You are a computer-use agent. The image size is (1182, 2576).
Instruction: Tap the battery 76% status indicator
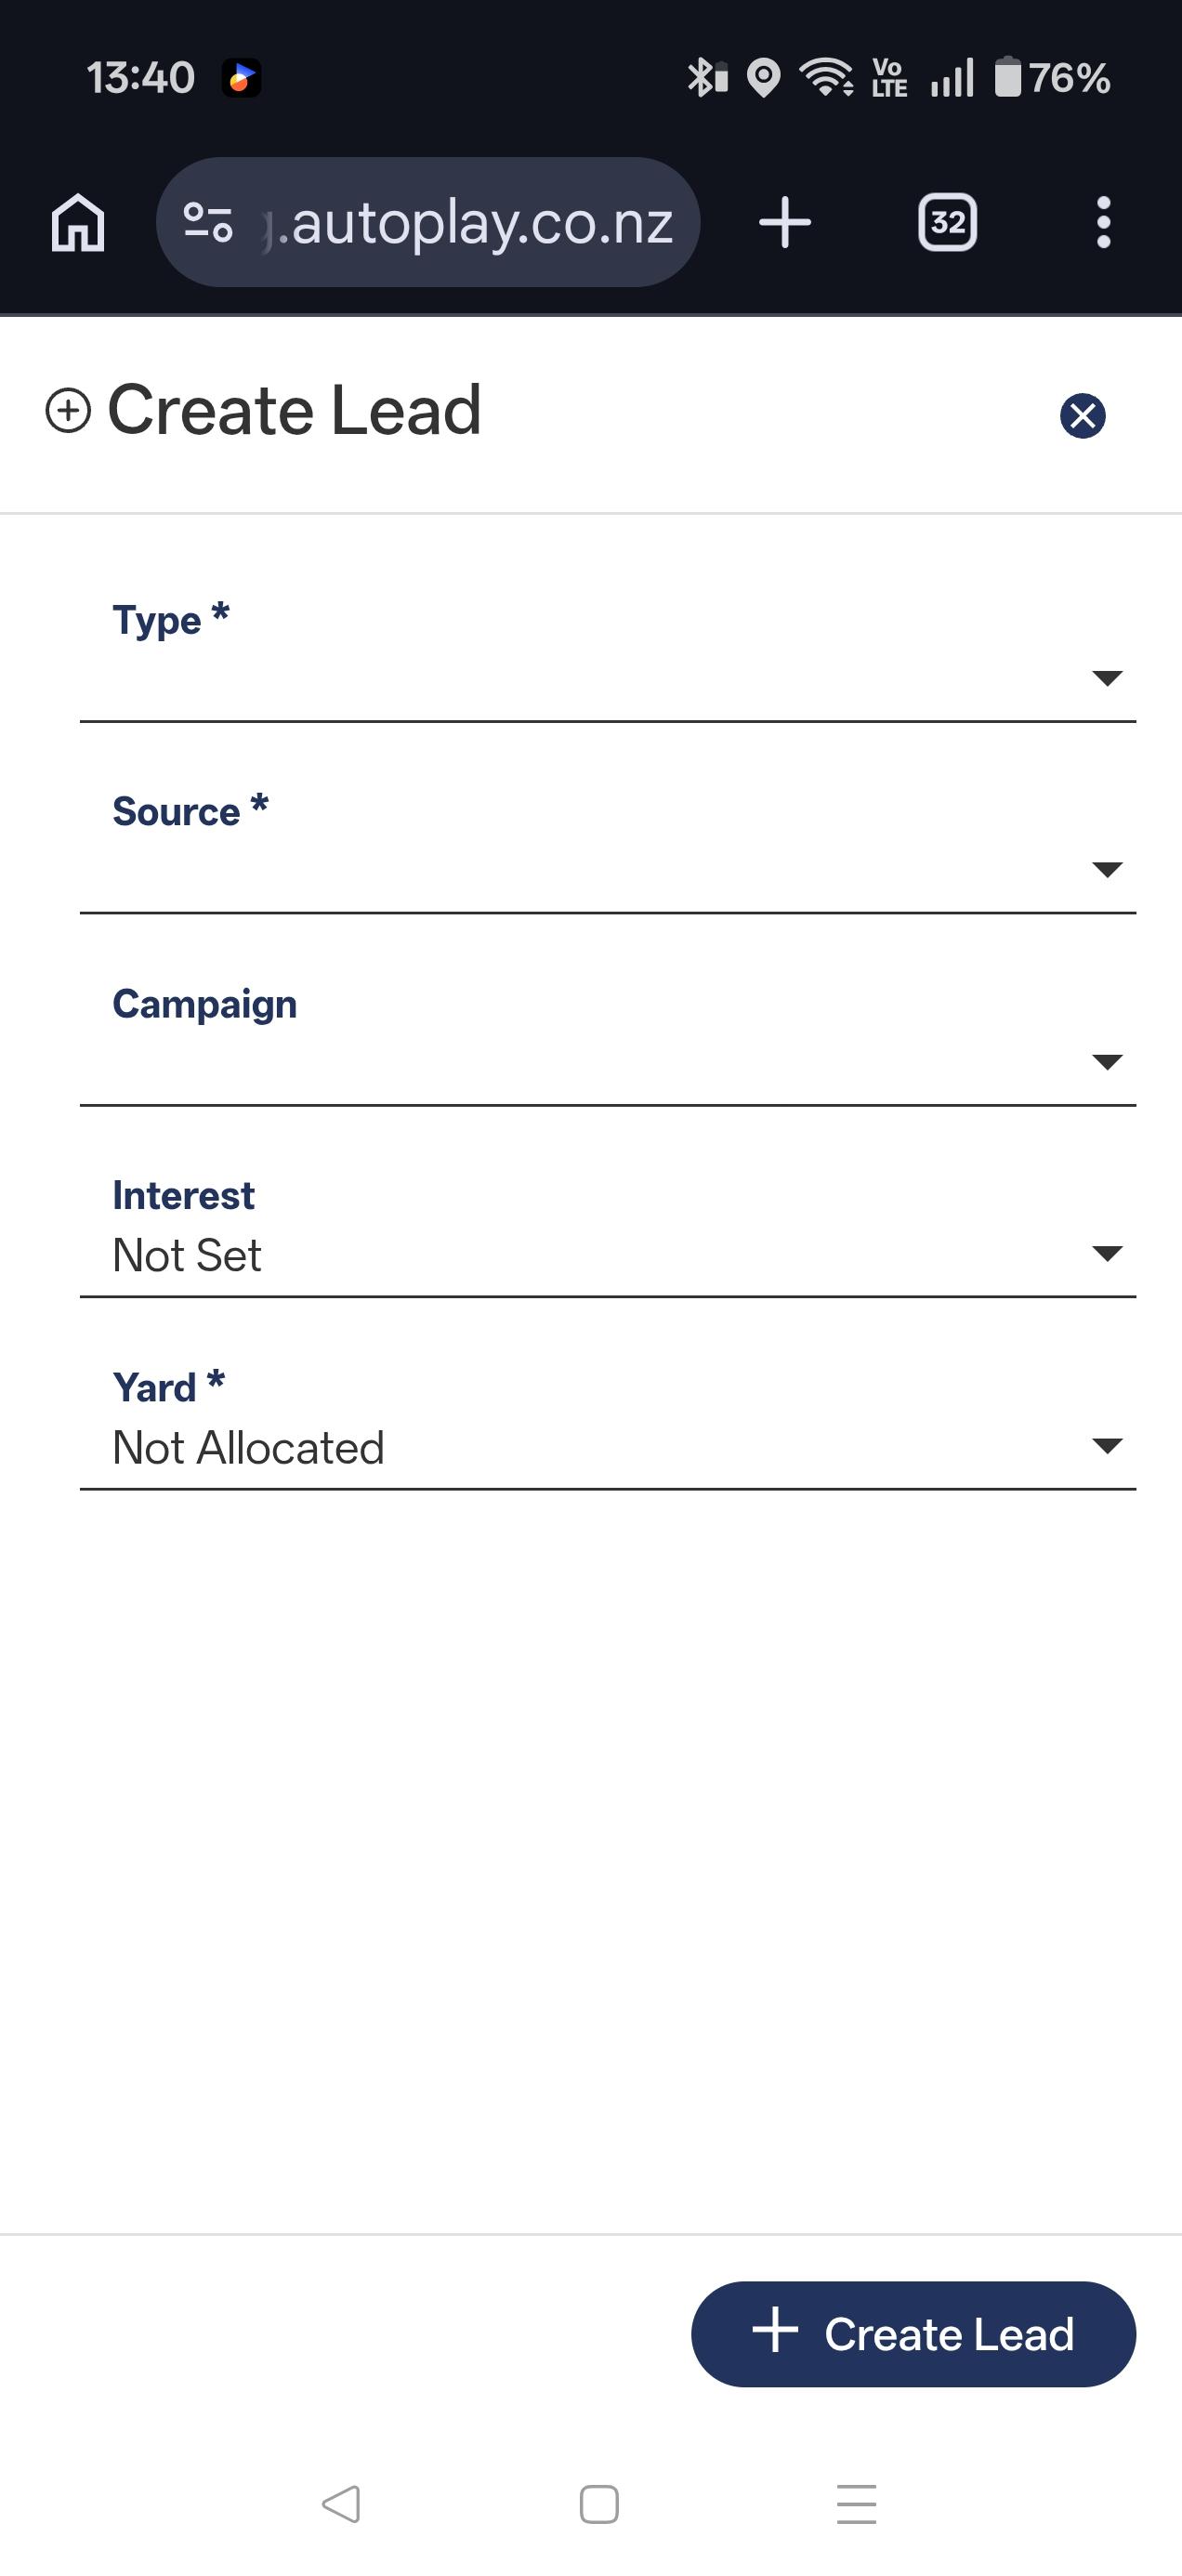tap(1052, 78)
